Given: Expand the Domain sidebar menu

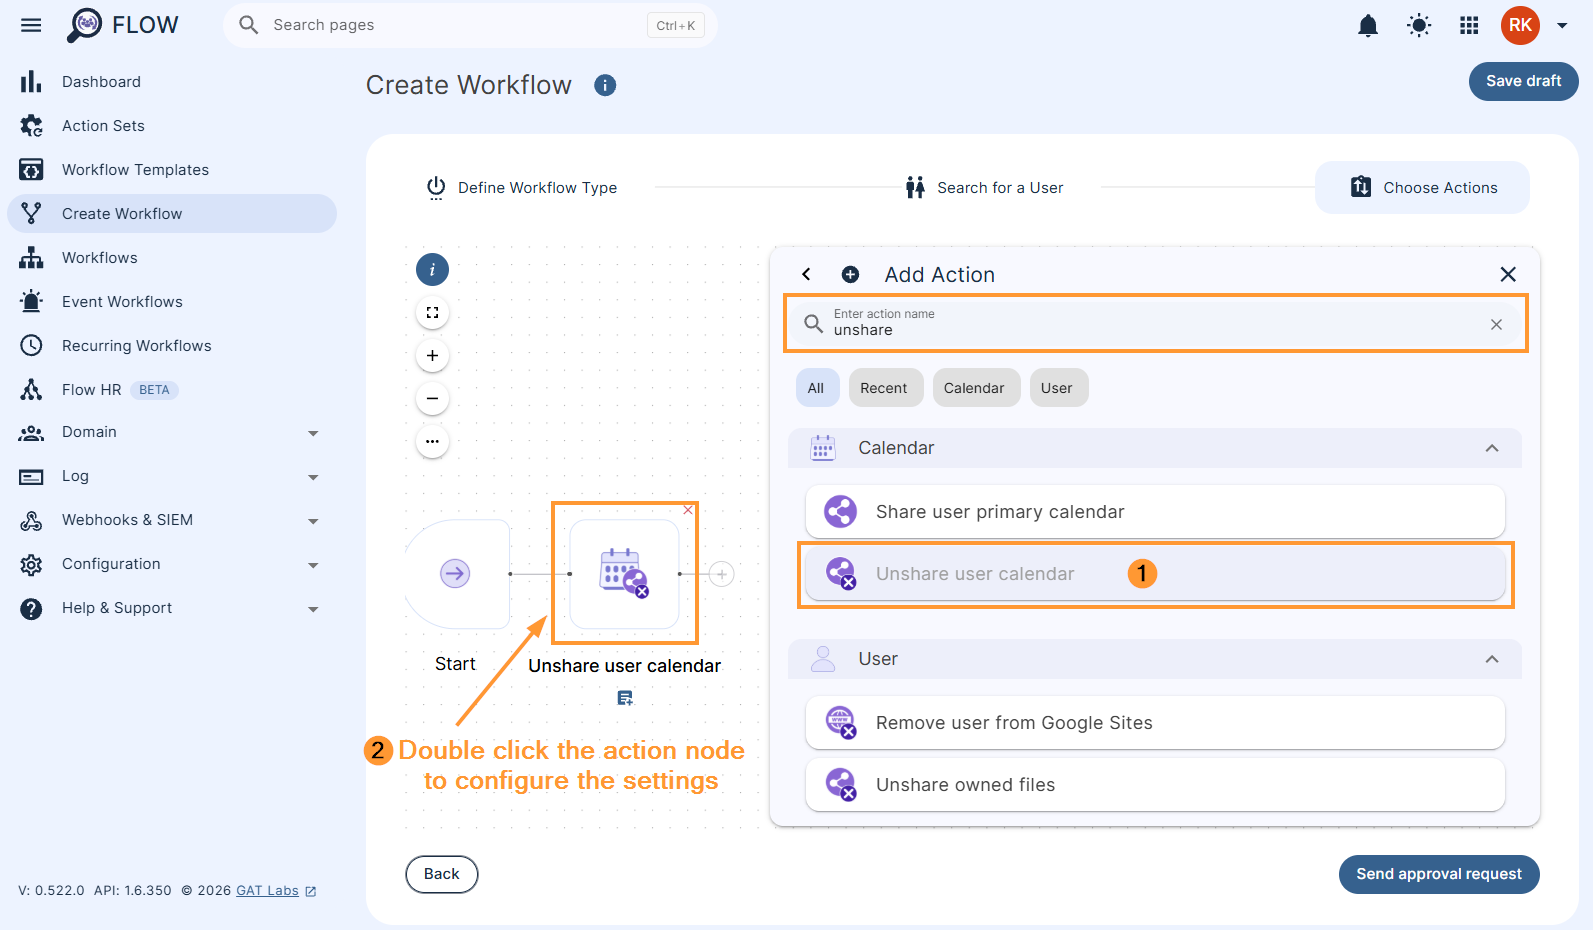Looking at the screenshot, I should coord(313,434).
